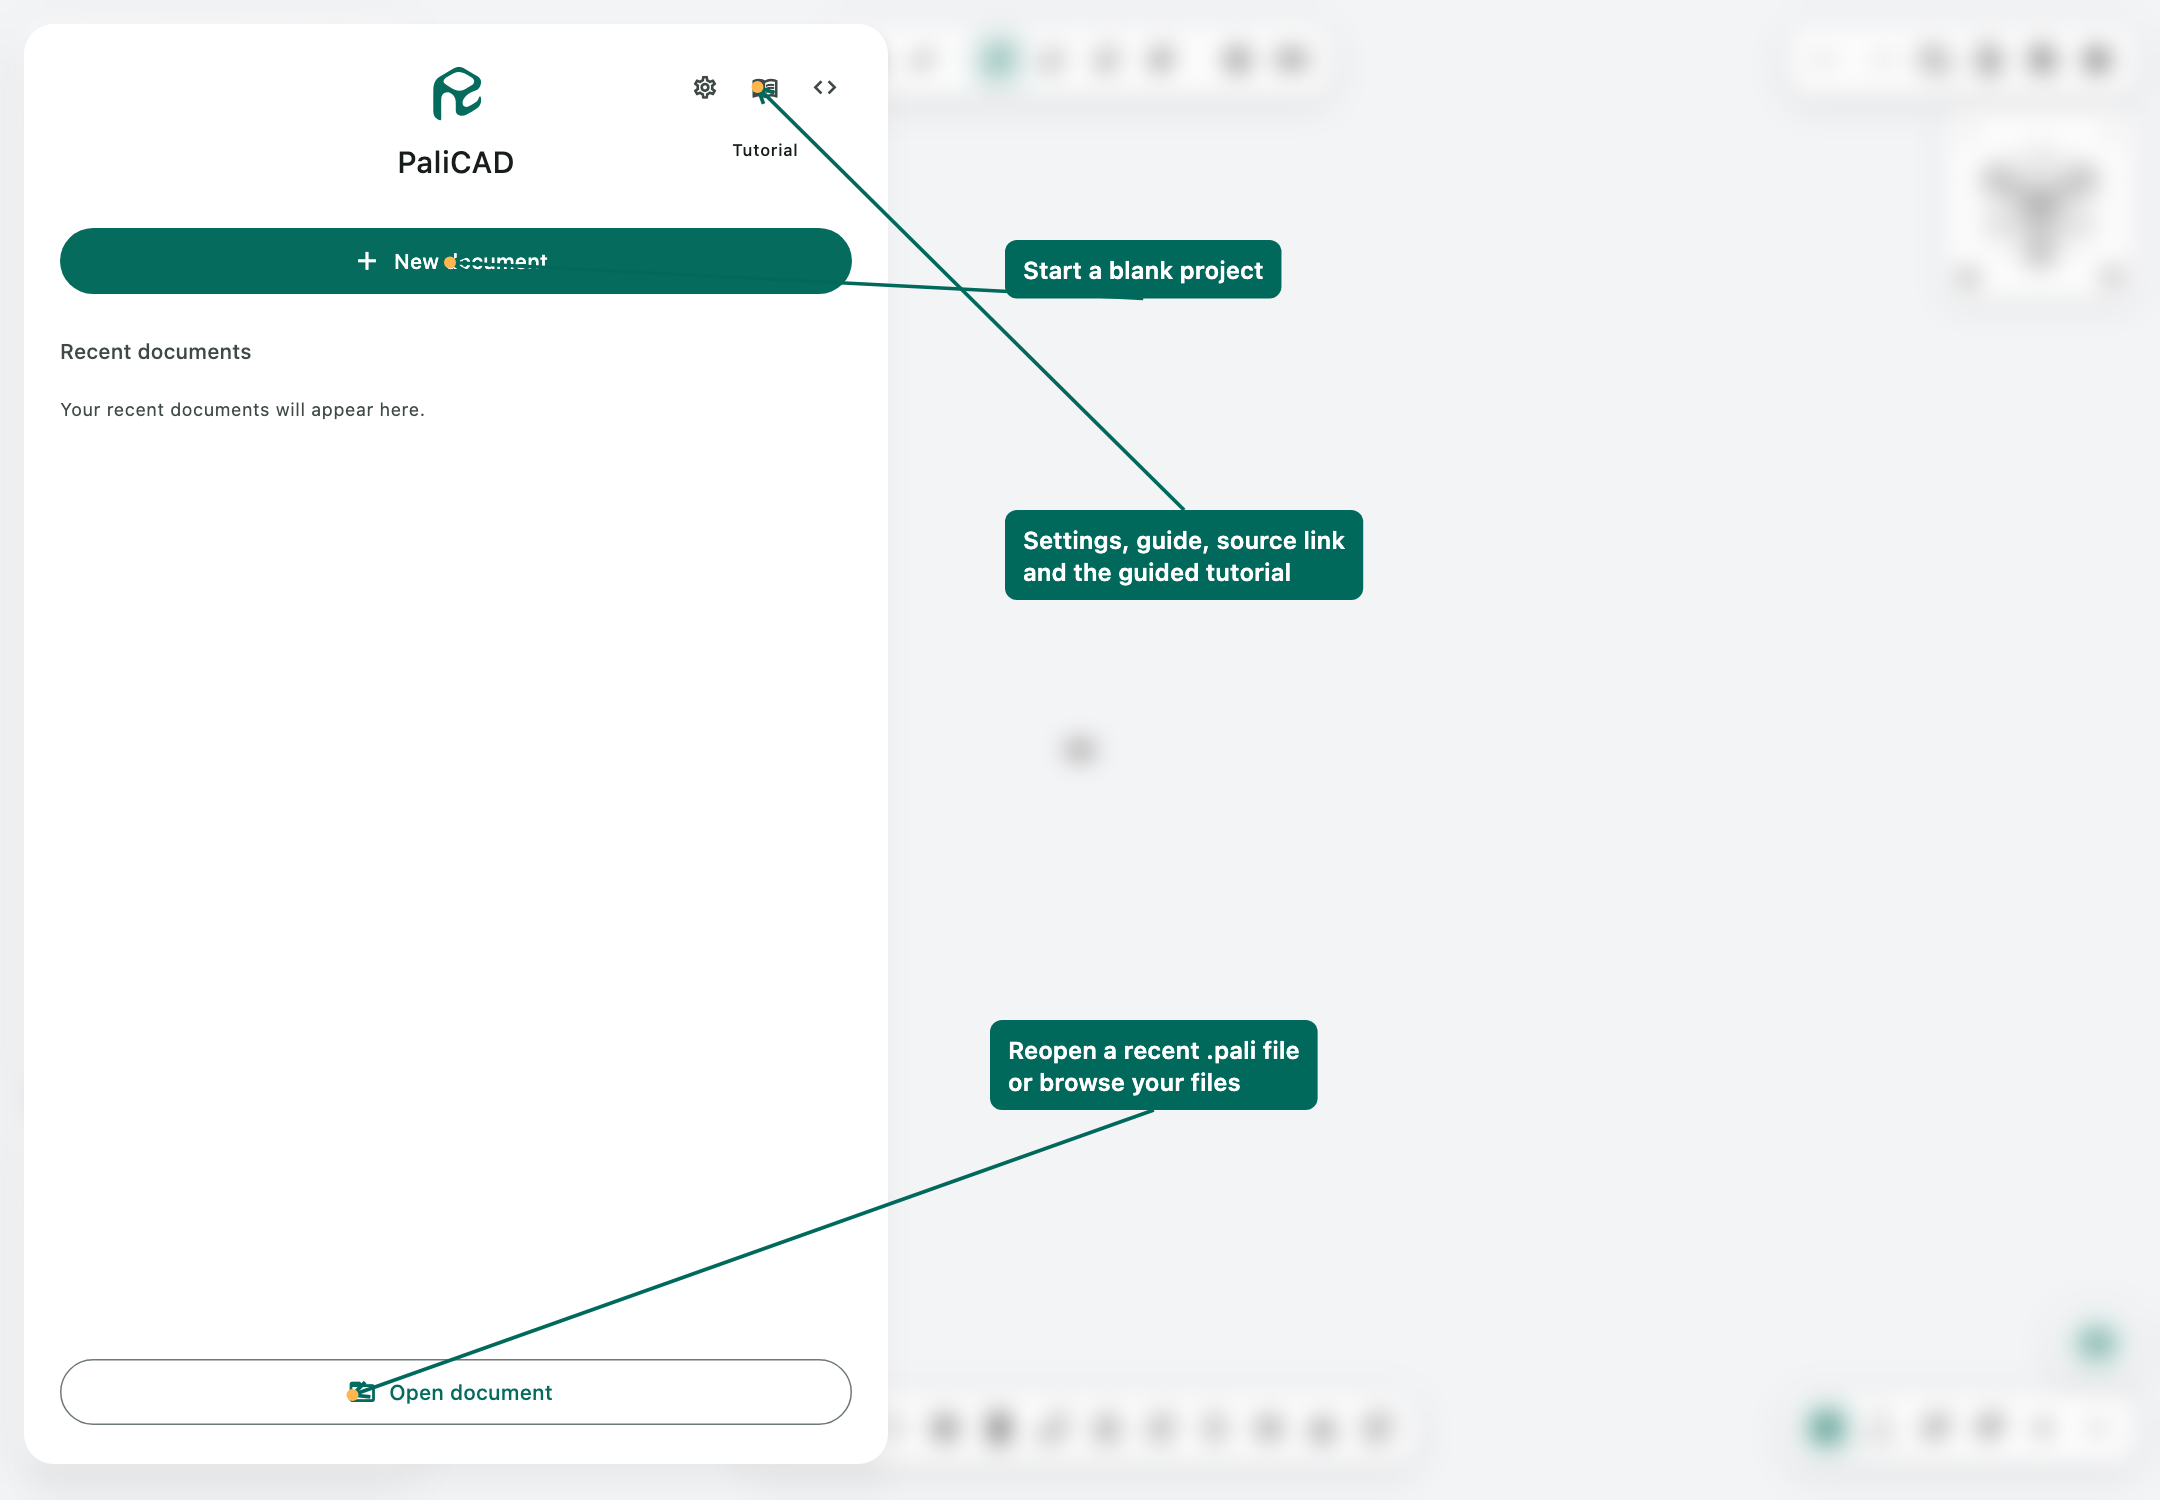Click the New document button
Image resolution: width=2160 pixels, height=1500 pixels.
click(456, 261)
